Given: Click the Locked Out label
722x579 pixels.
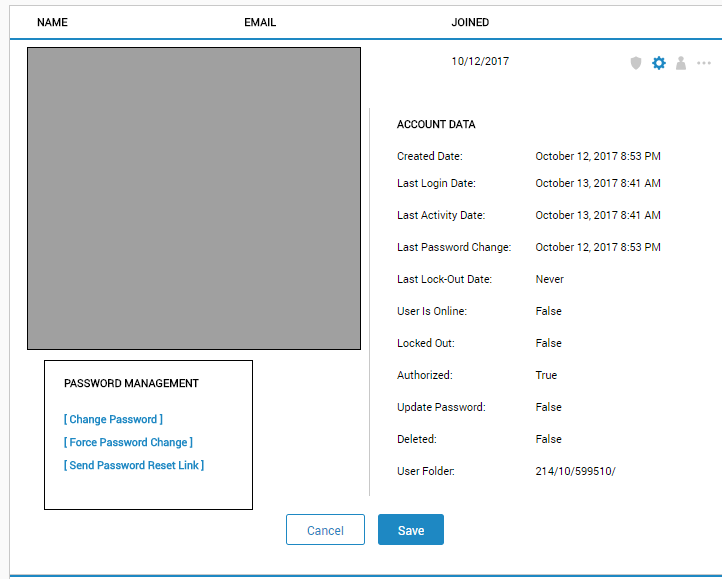Looking at the screenshot, I should (425, 343).
